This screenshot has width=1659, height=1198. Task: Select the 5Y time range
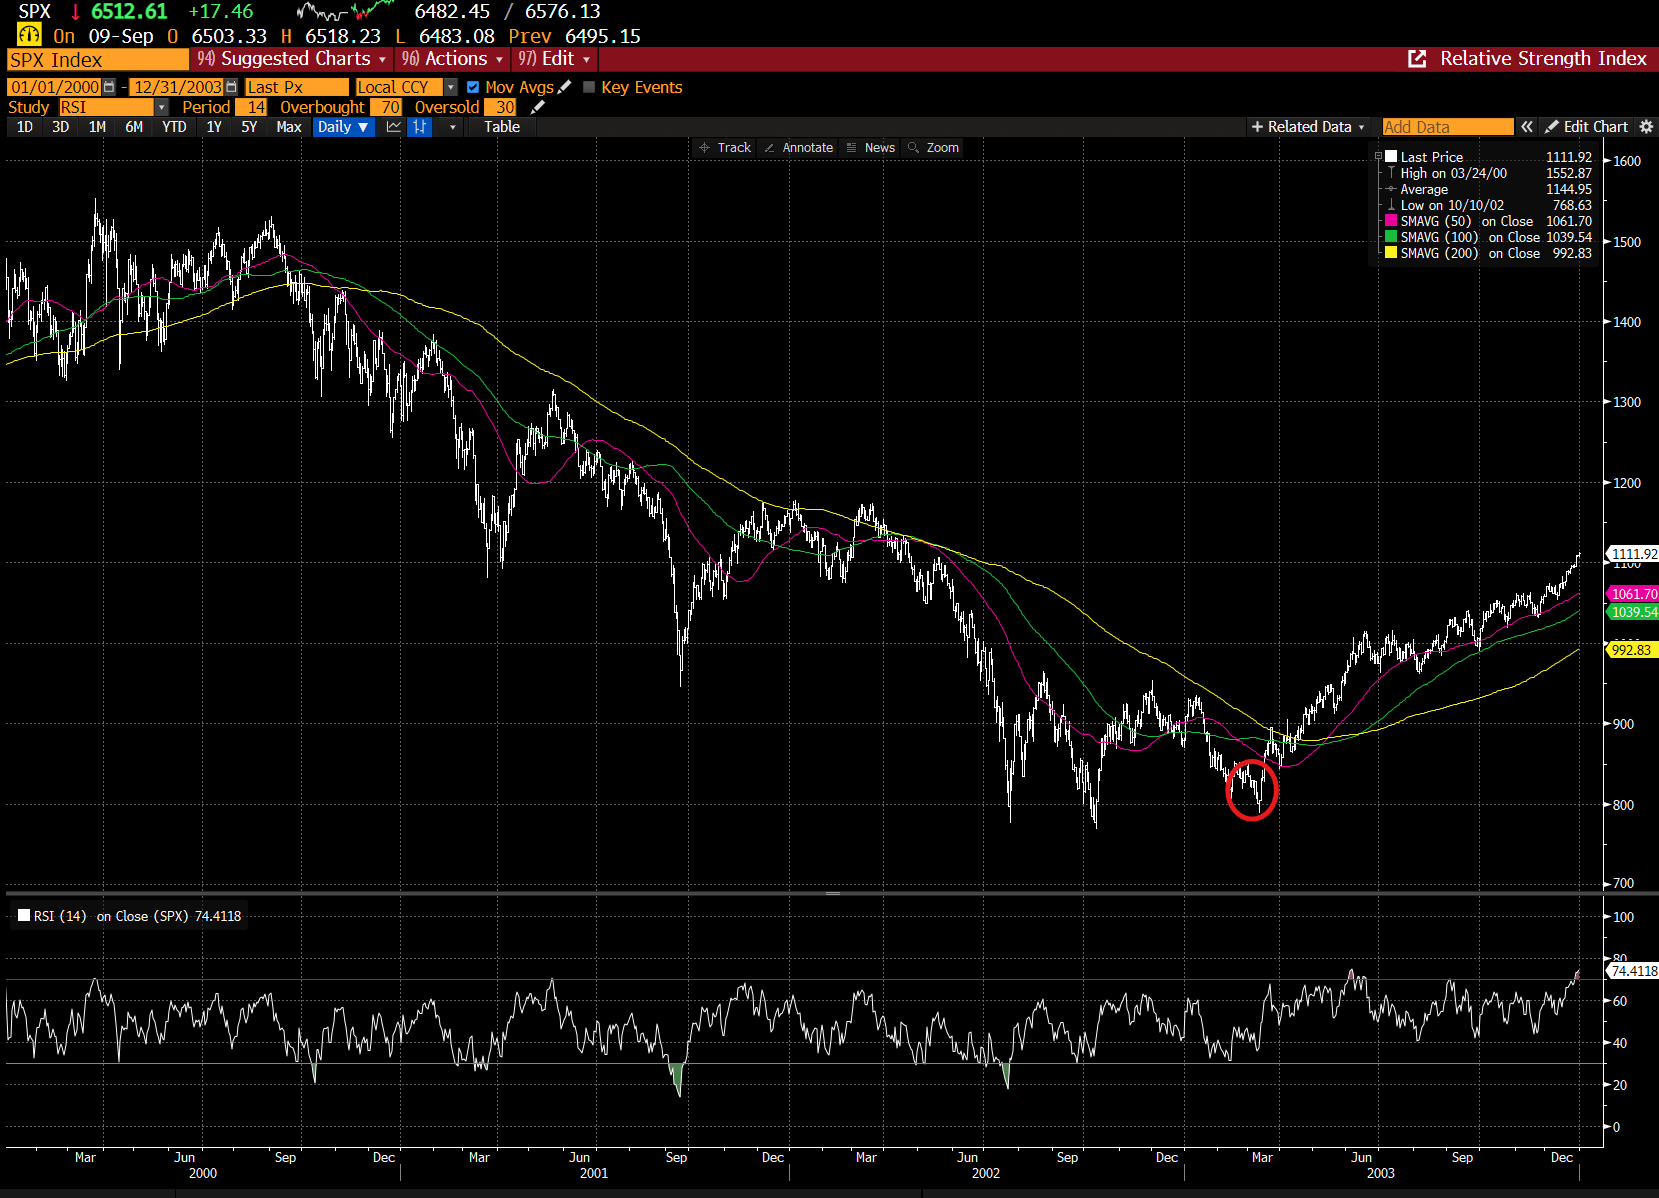click(x=249, y=127)
